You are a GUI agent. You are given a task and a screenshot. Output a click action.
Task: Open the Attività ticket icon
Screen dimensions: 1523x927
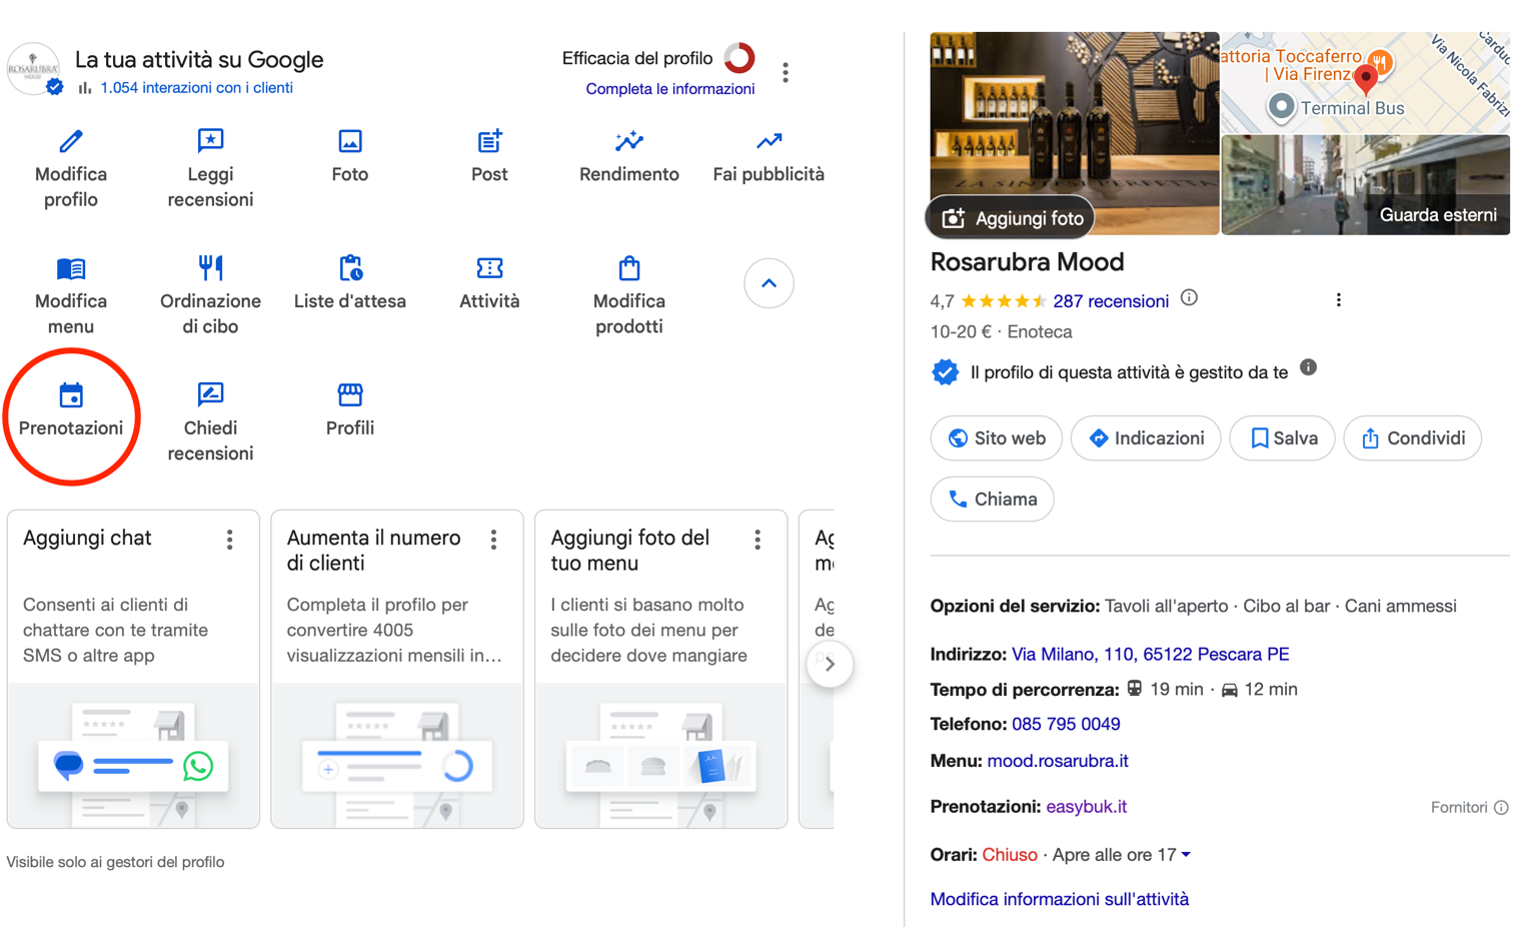pyautogui.click(x=489, y=268)
